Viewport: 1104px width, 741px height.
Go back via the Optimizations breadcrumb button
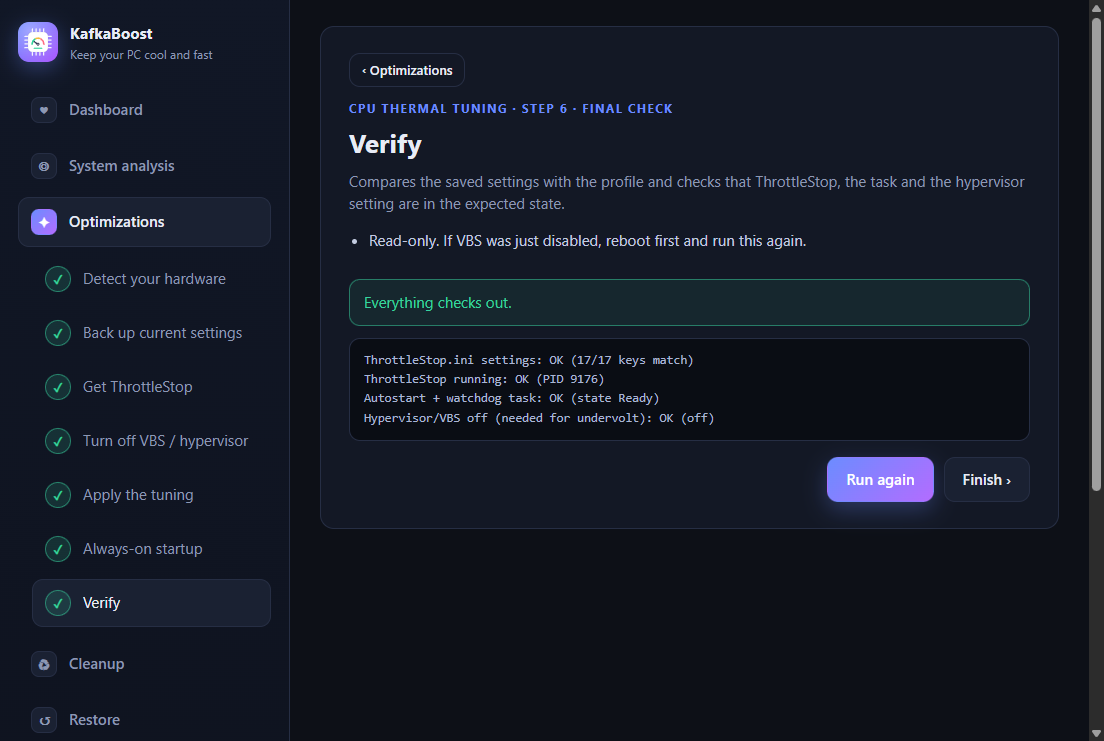tap(407, 70)
